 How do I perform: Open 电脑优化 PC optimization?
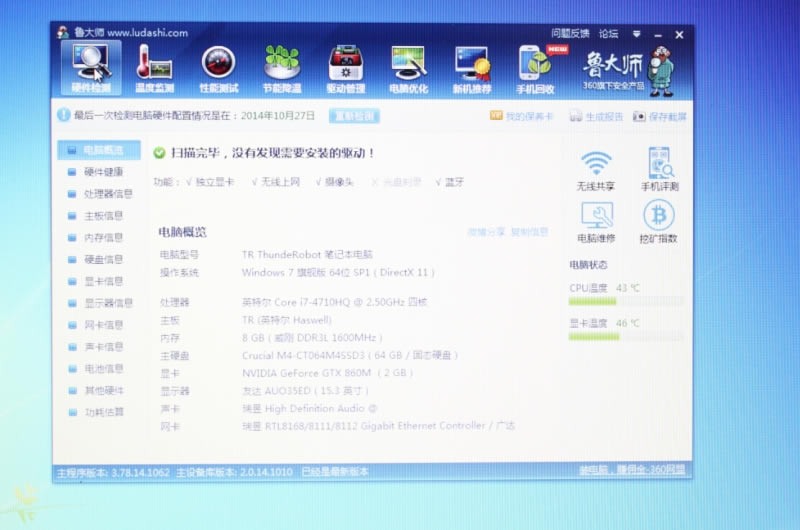408,69
